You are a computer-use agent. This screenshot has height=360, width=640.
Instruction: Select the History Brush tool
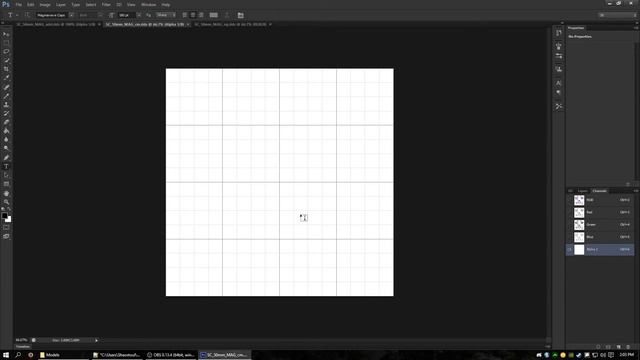[x=6, y=113]
